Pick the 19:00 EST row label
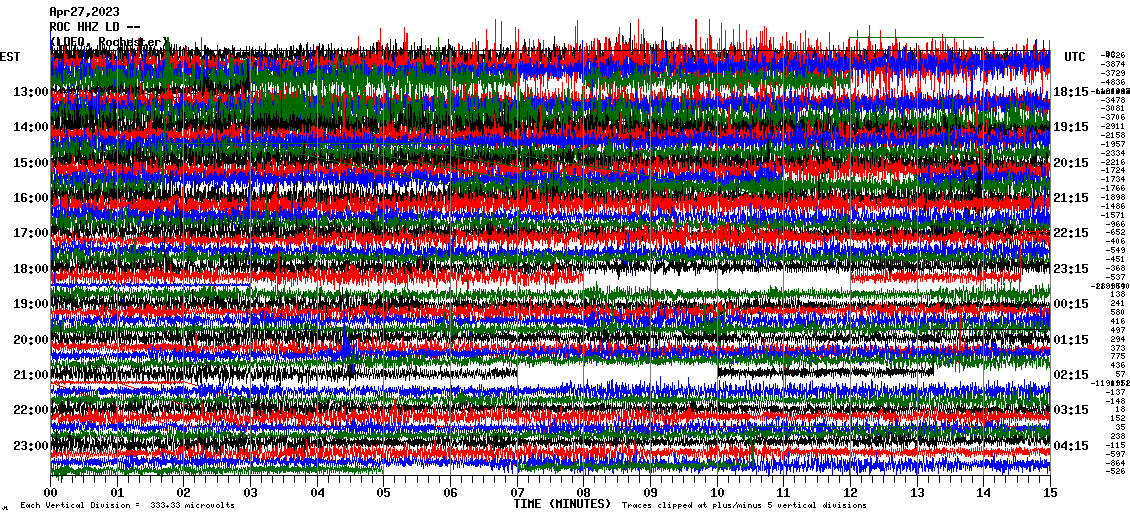1130x519 pixels. (31, 304)
